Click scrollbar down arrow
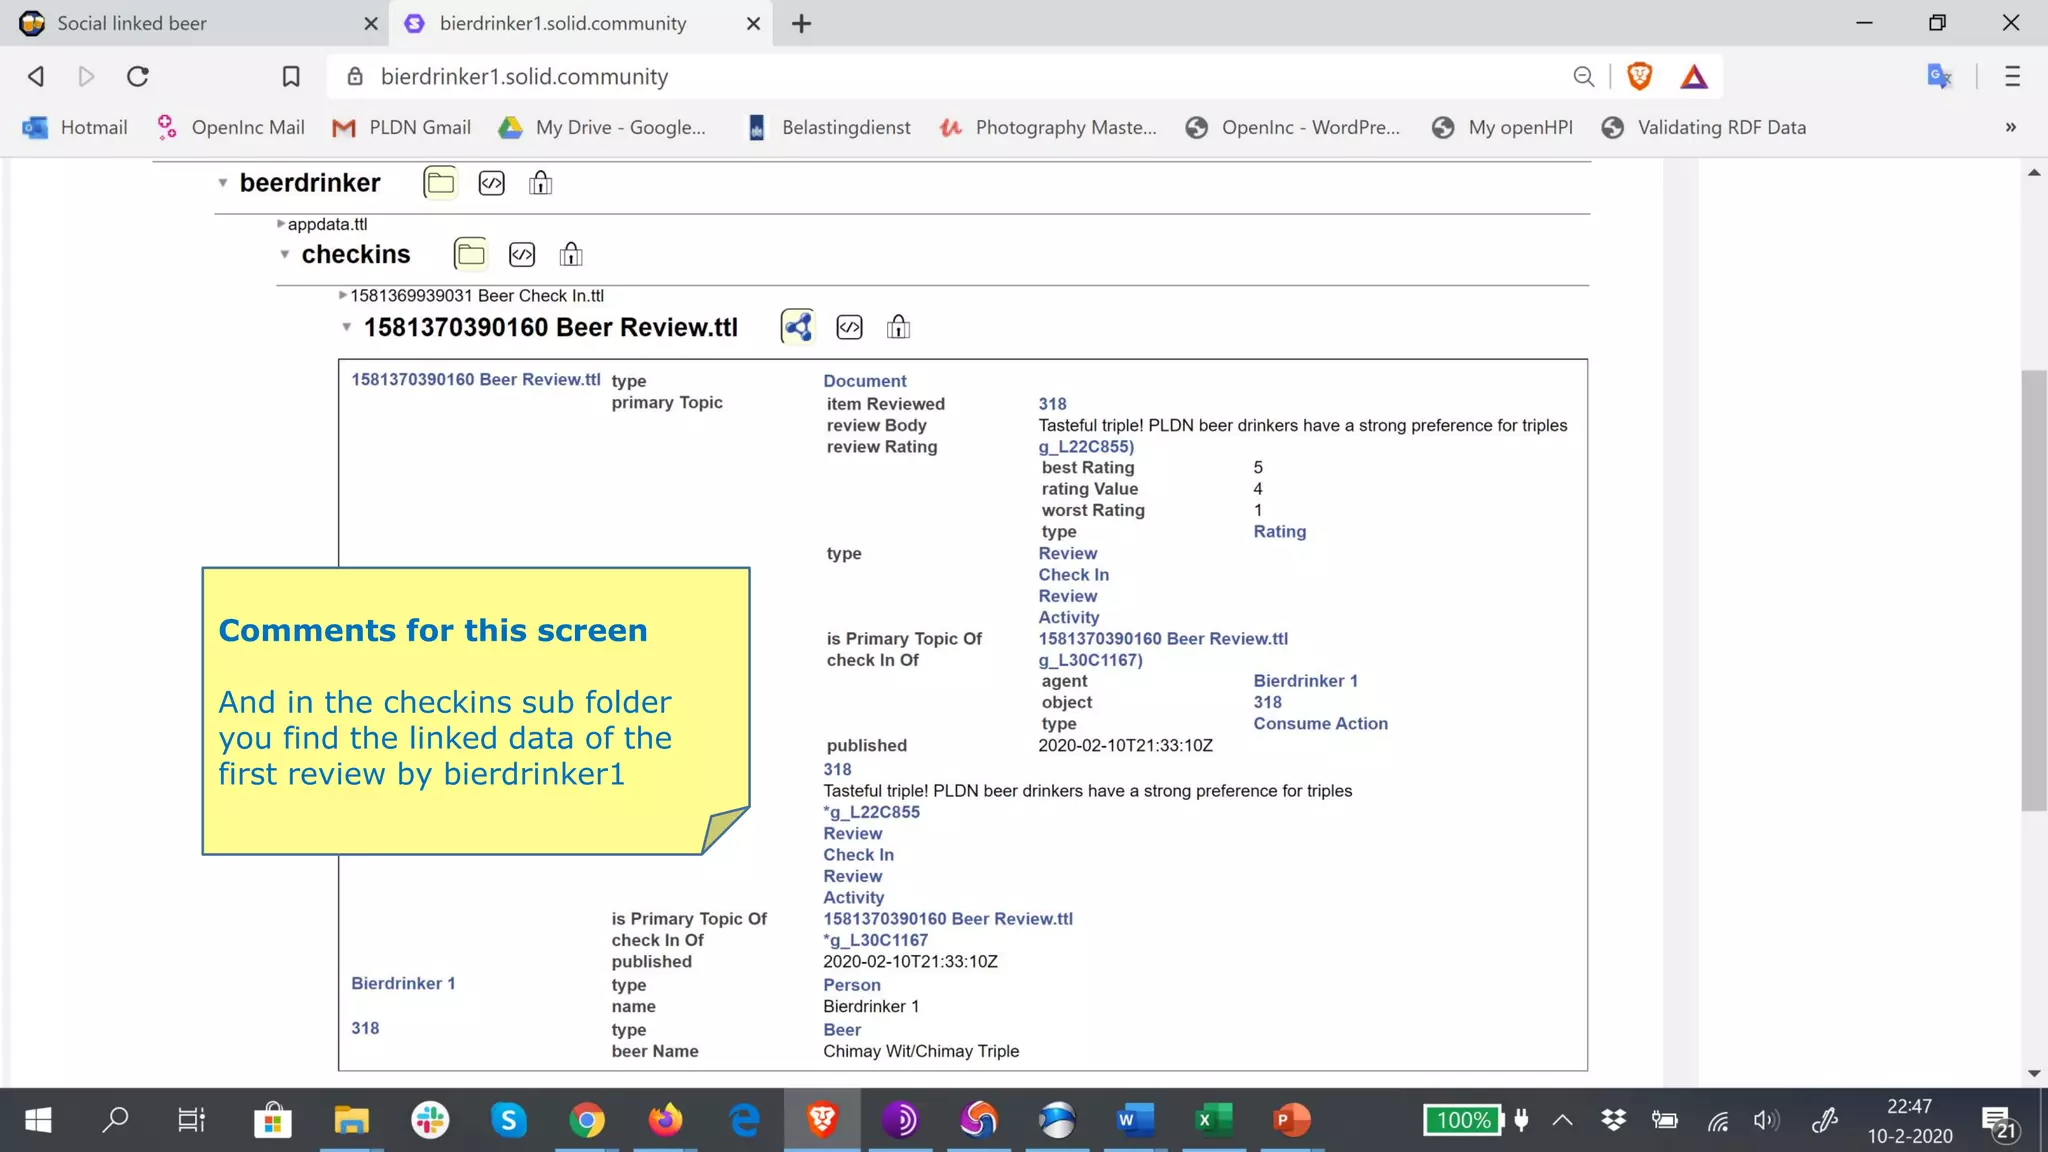This screenshot has height=1152, width=2048. tap(2034, 1074)
